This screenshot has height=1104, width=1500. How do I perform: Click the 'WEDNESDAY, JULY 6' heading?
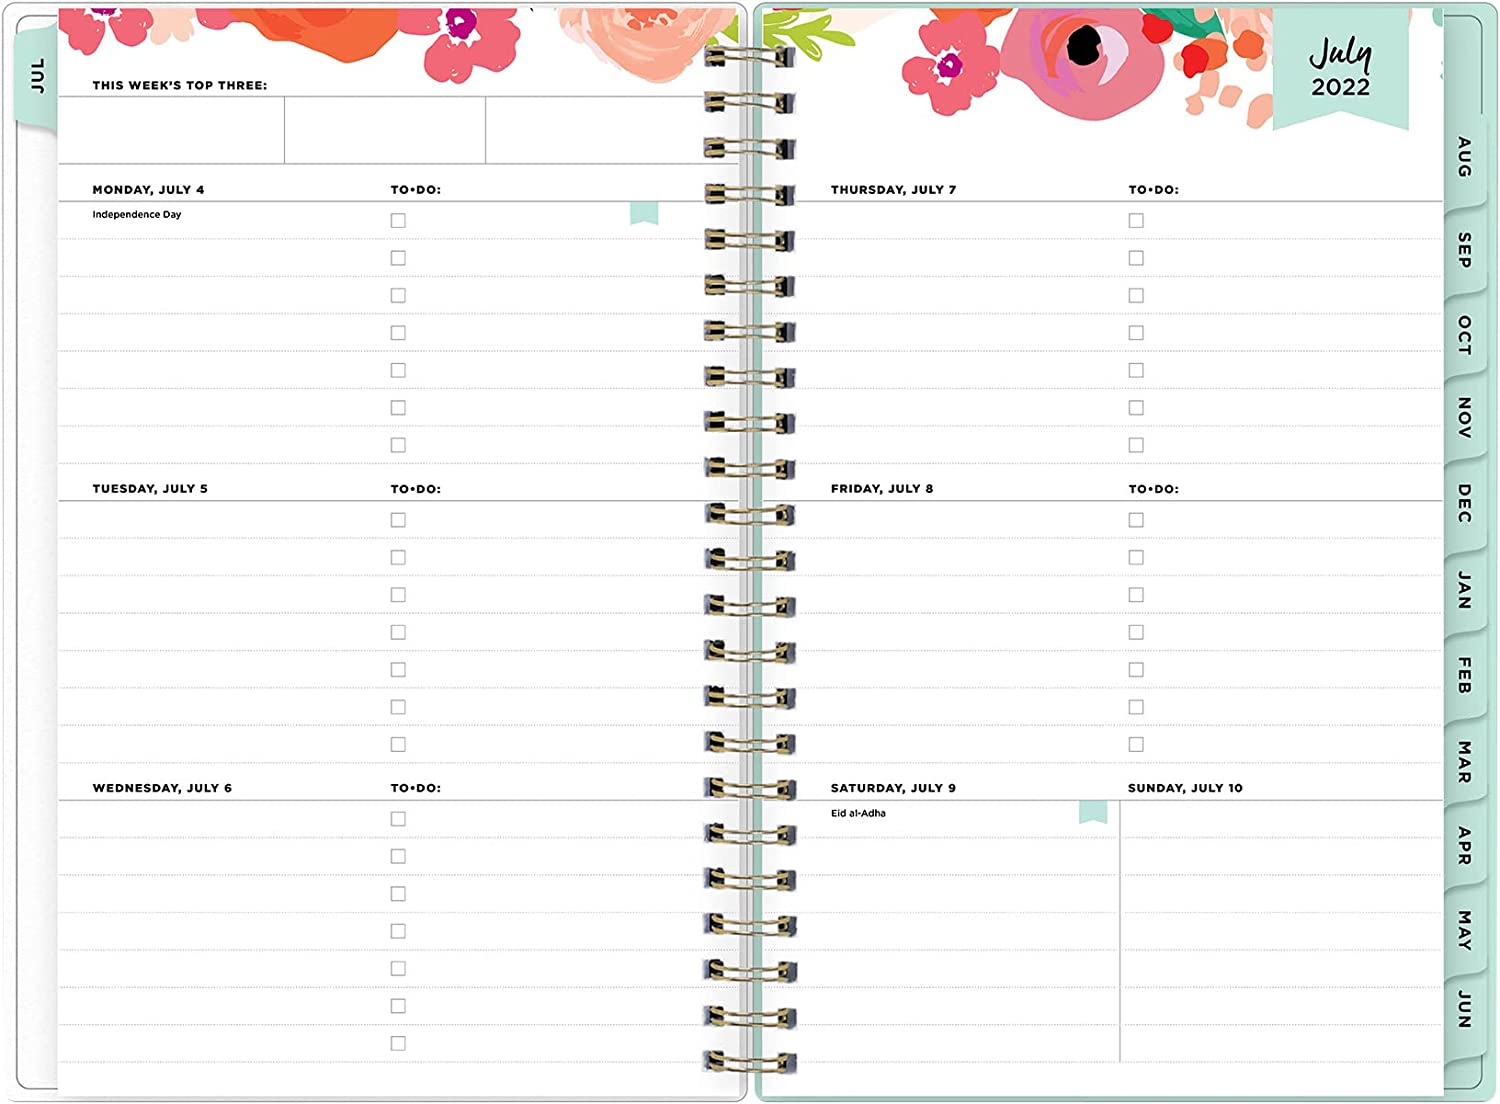[x=162, y=788]
